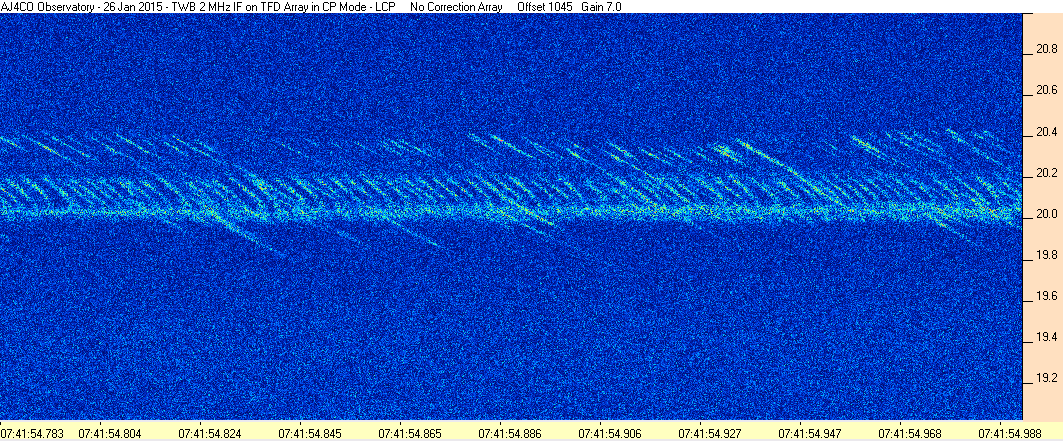Click the 07:41:54.988 time label

coord(1008,432)
